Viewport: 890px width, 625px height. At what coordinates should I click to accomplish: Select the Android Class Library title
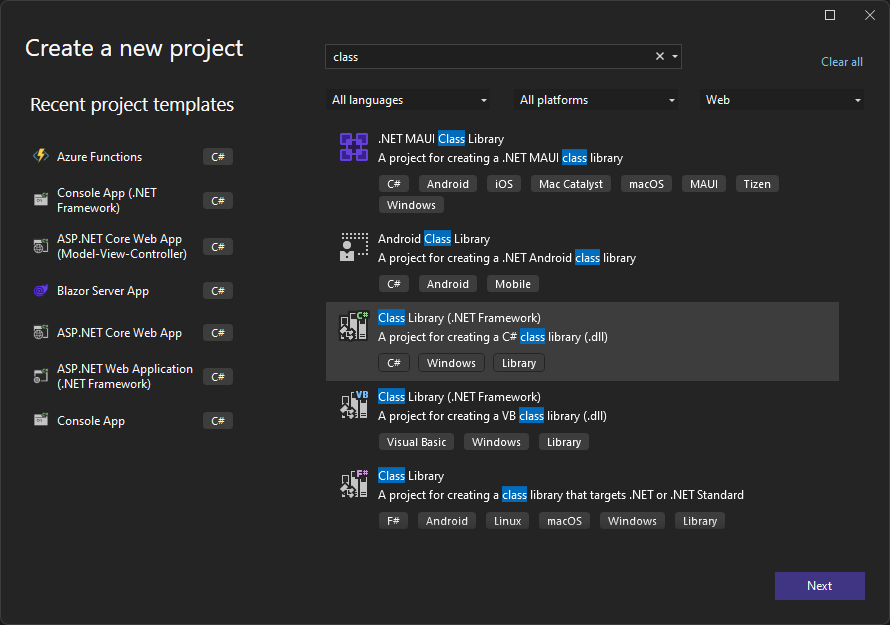tap(434, 238)
